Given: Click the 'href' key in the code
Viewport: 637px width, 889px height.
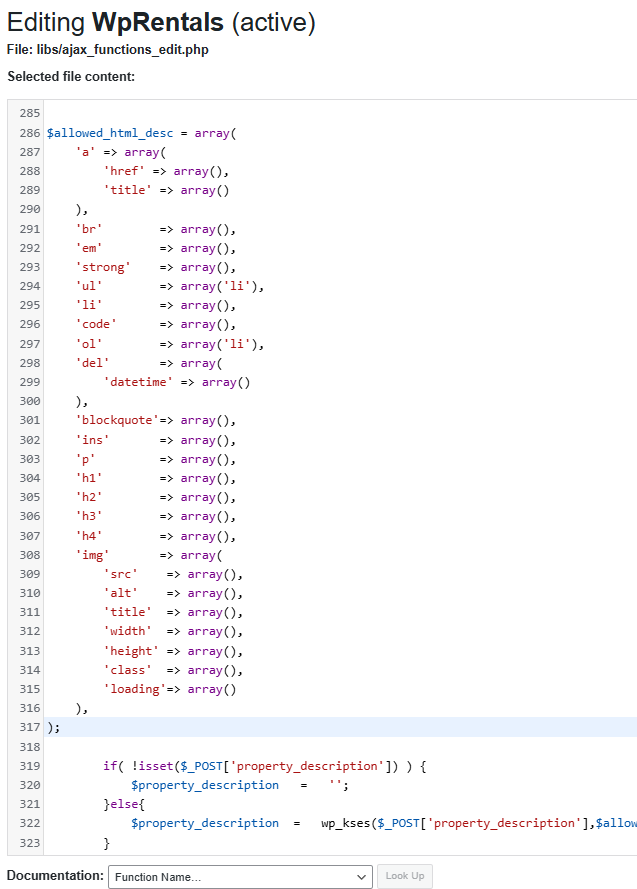Looking at the screenshot, I should point(124,171).
